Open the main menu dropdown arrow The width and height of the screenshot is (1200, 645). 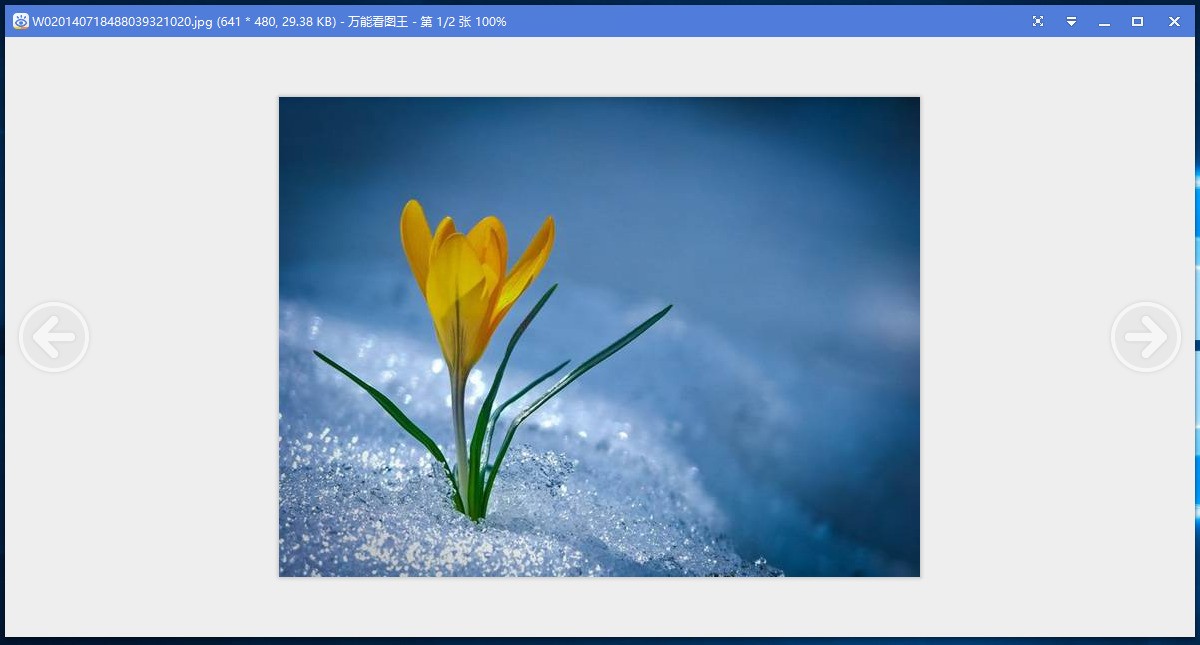1071,21
